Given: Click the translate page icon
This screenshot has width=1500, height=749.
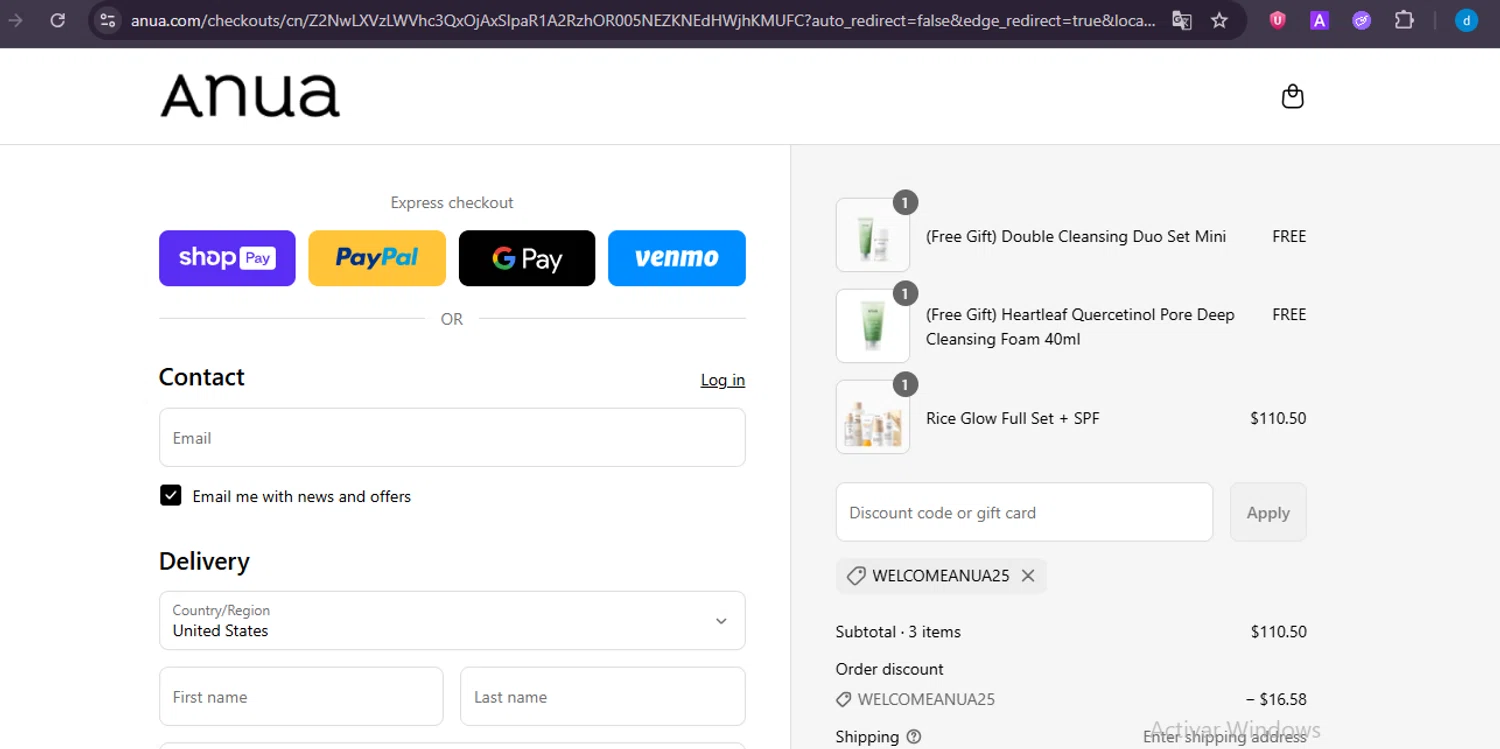Looking at the screenshot, I should pos(1182,20).
